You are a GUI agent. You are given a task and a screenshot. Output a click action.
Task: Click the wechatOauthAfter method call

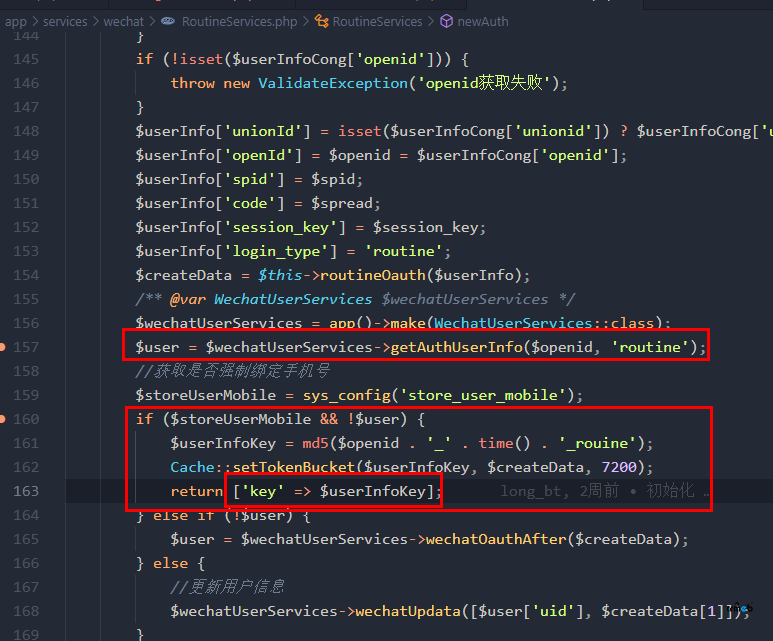(496, 539)
